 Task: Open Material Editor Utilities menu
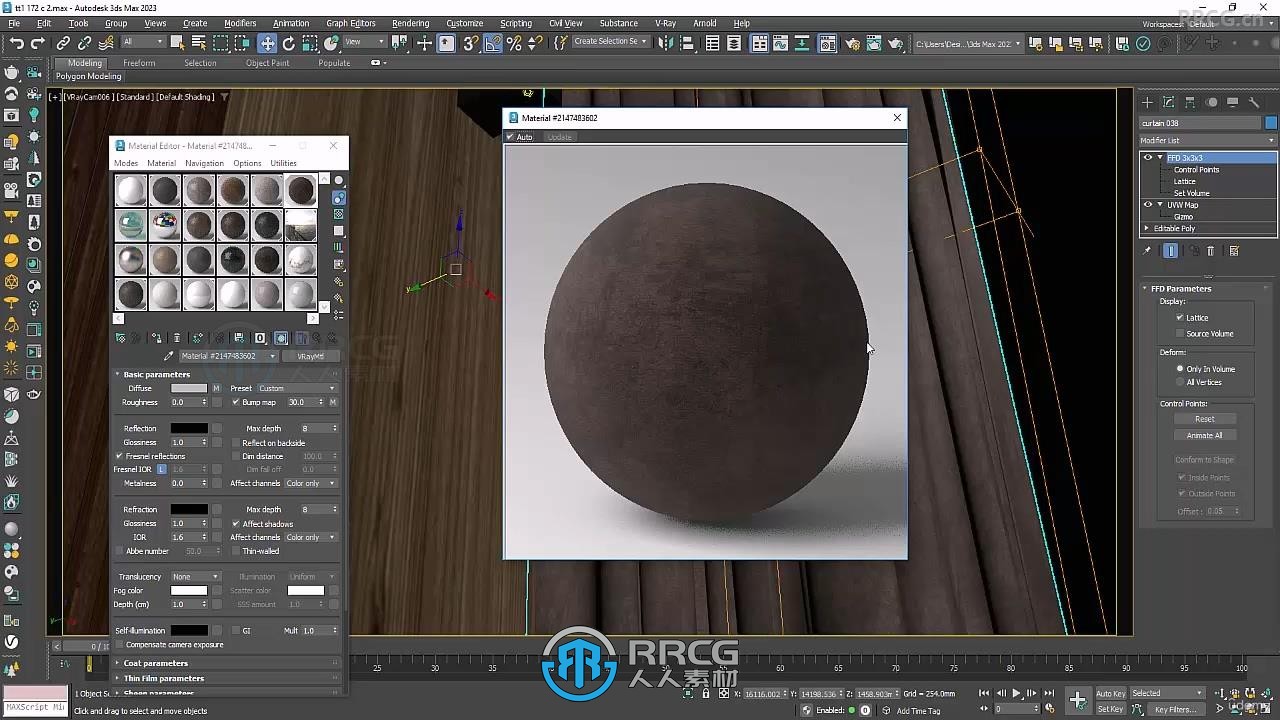(283, 163)
